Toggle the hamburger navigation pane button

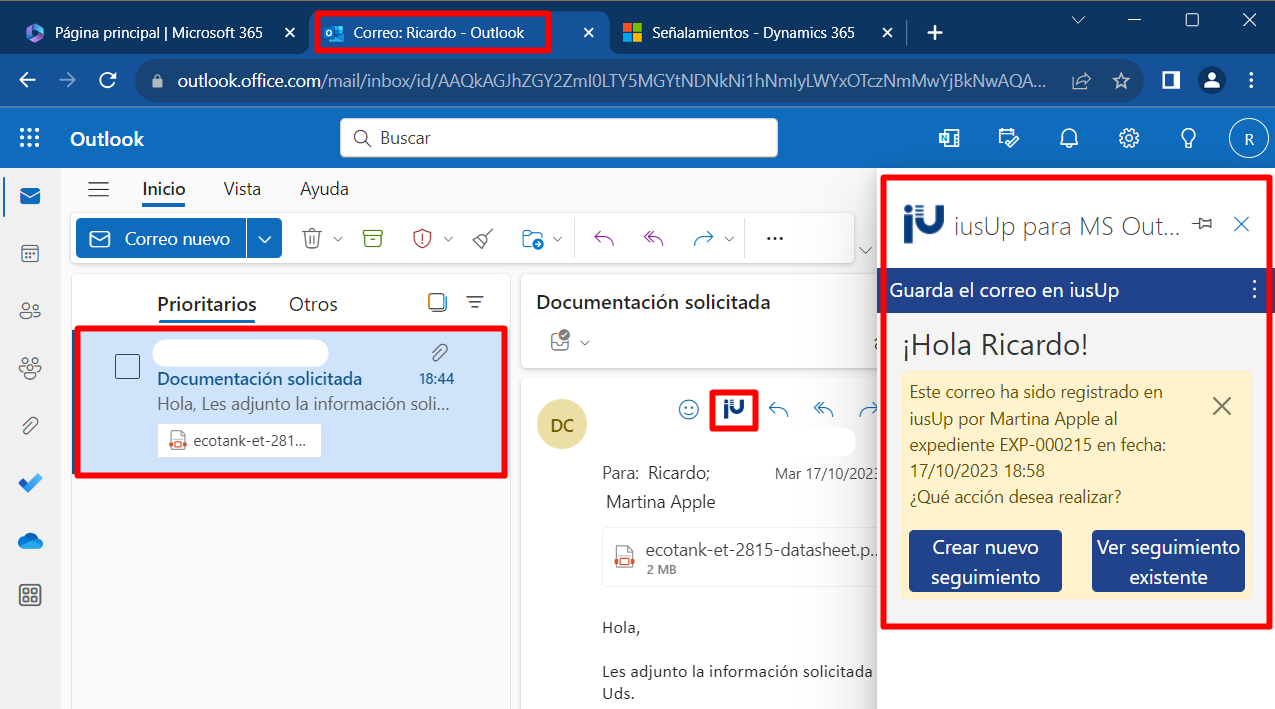(x=98, y=189)
